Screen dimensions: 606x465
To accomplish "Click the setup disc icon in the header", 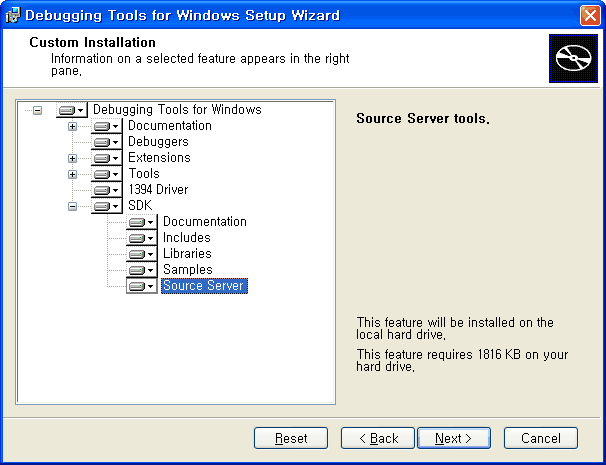I will click(576, 57).
